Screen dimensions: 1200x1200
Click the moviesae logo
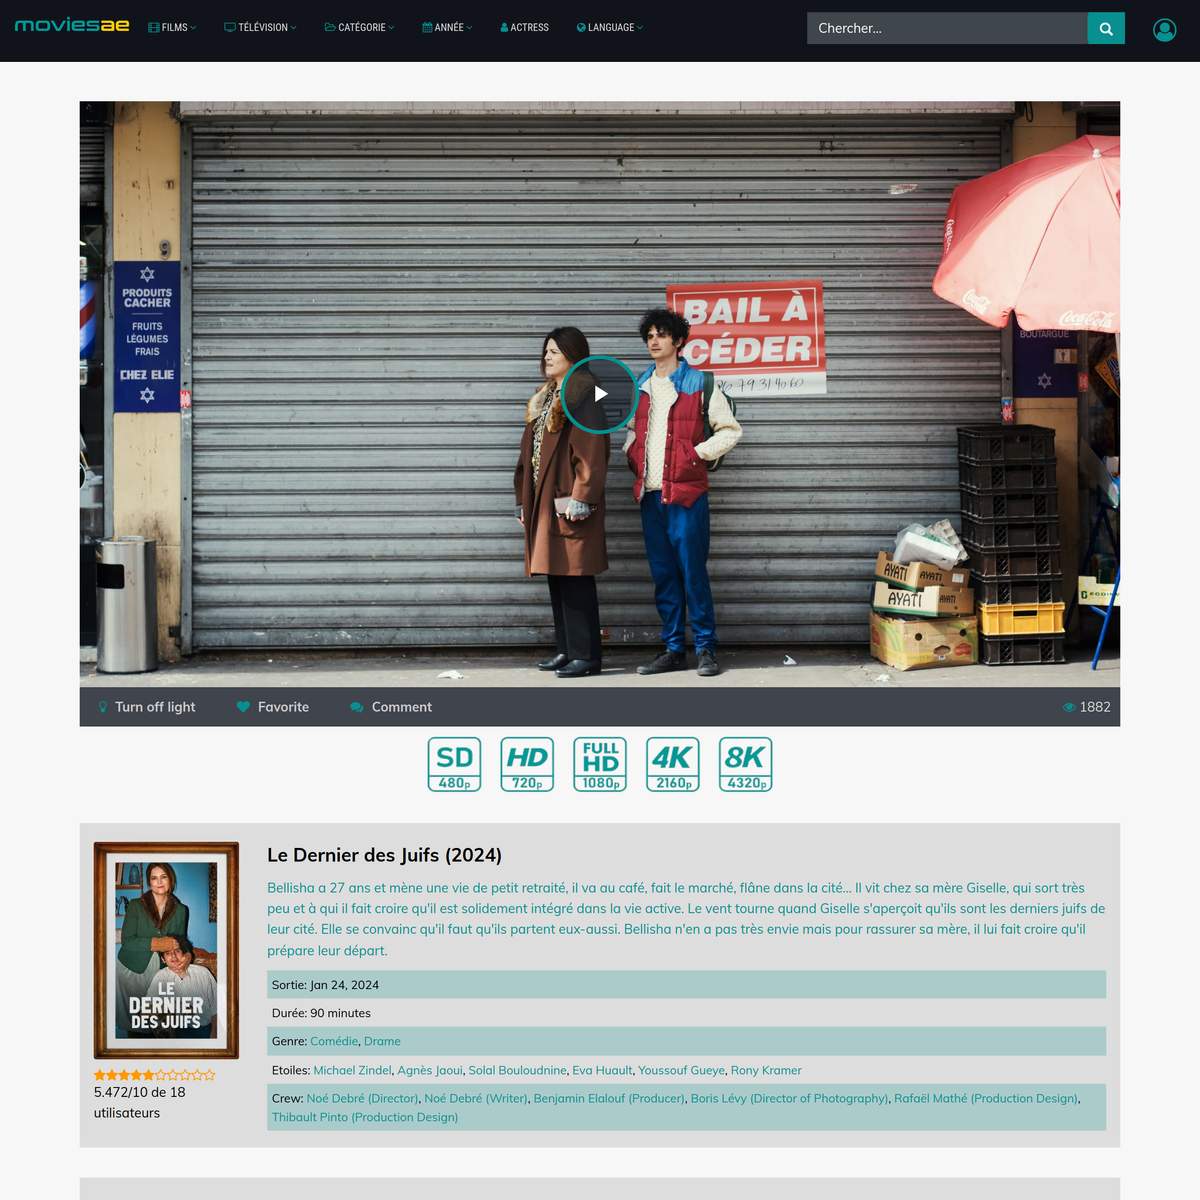click(x=72, y=26)
